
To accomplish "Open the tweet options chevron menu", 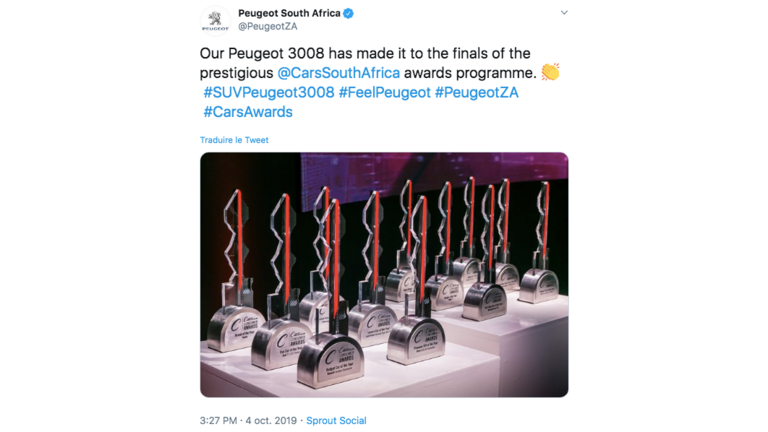I will click(564, 13).
